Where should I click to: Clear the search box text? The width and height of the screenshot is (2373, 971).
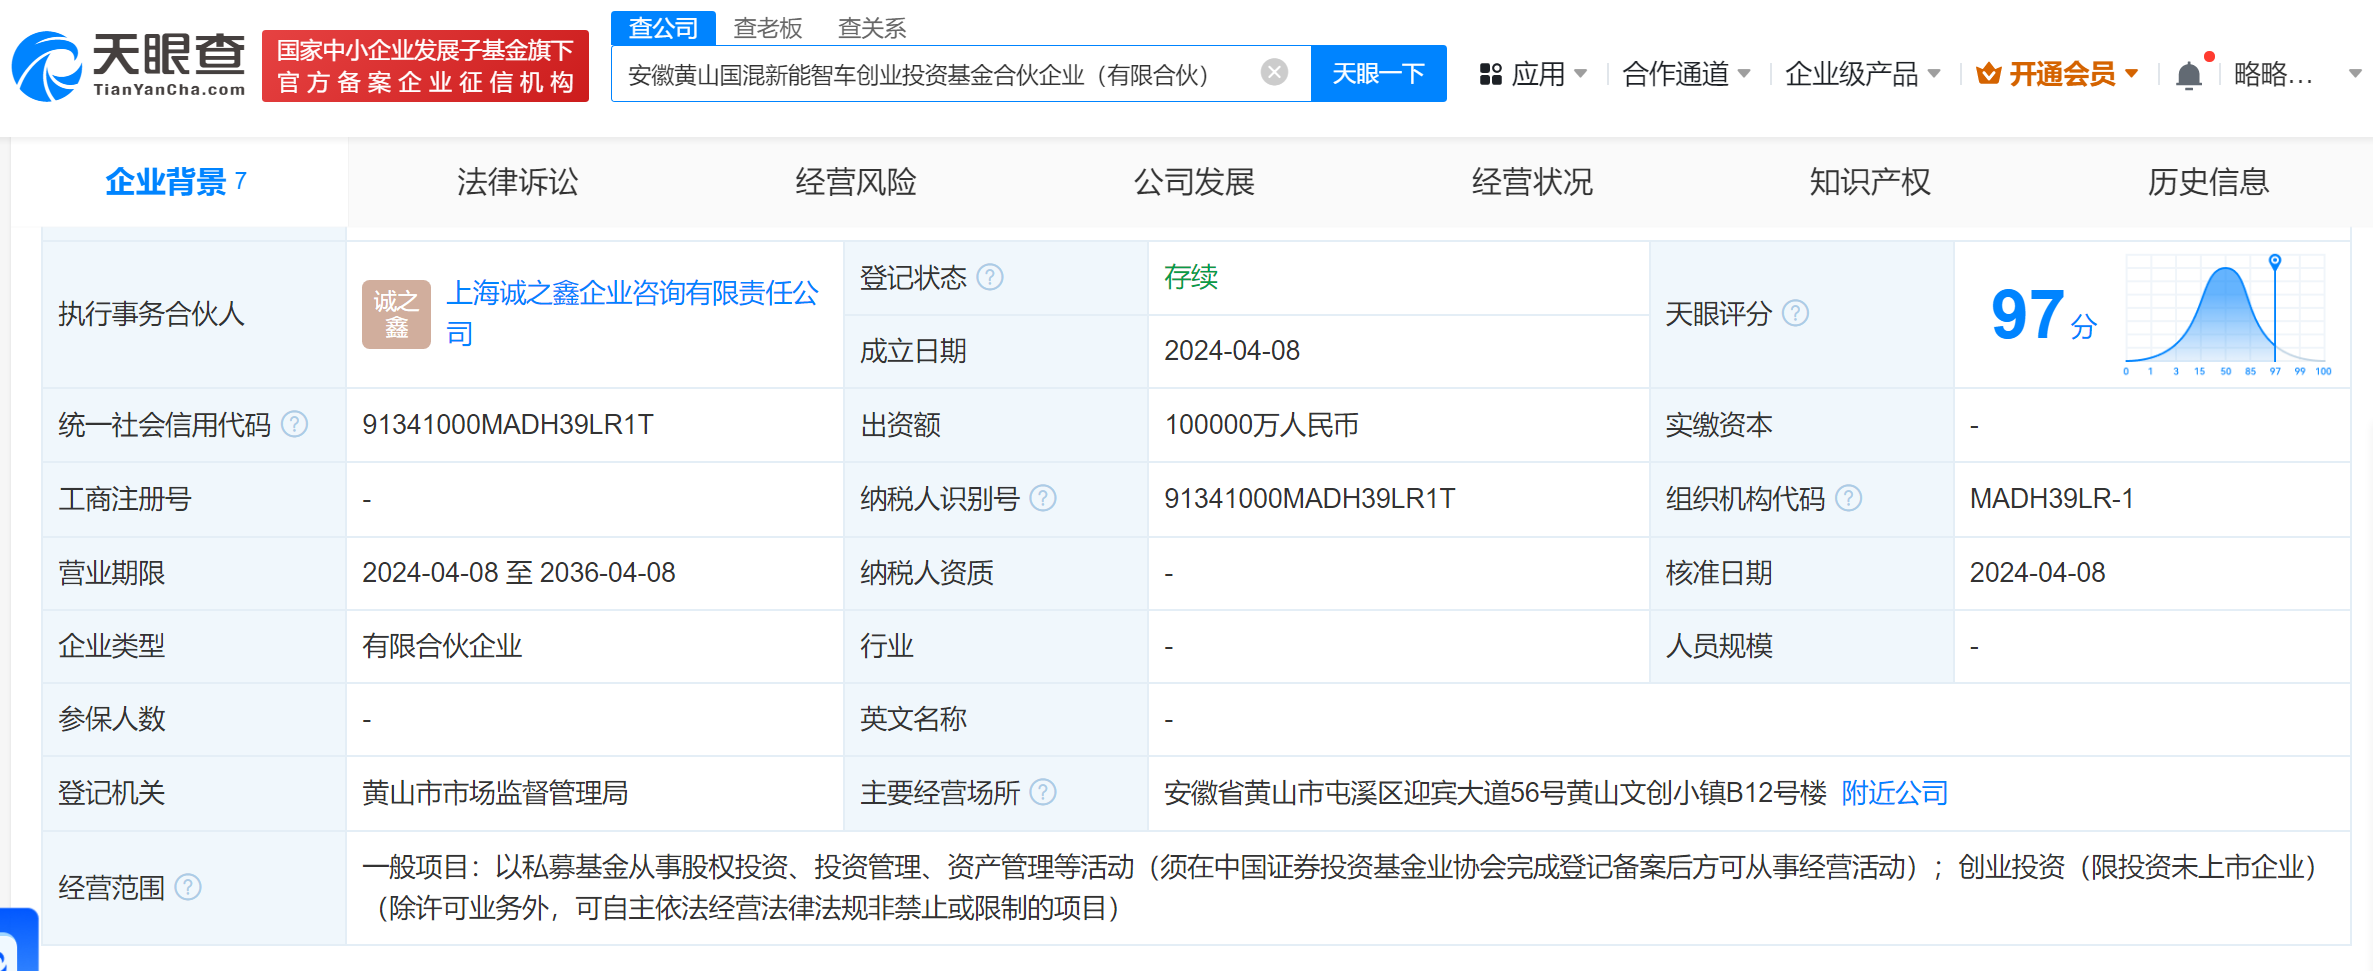coord(1273,73)
